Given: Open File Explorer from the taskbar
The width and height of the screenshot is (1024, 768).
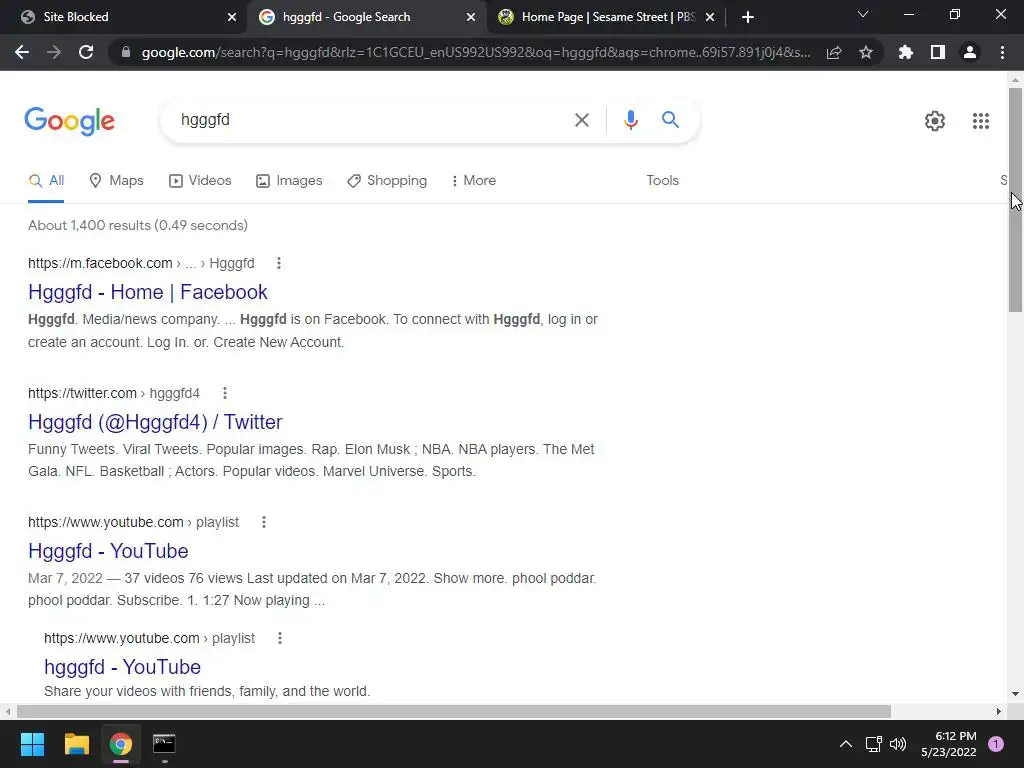Looking at the screenshot, I should (x=76, y=744).
